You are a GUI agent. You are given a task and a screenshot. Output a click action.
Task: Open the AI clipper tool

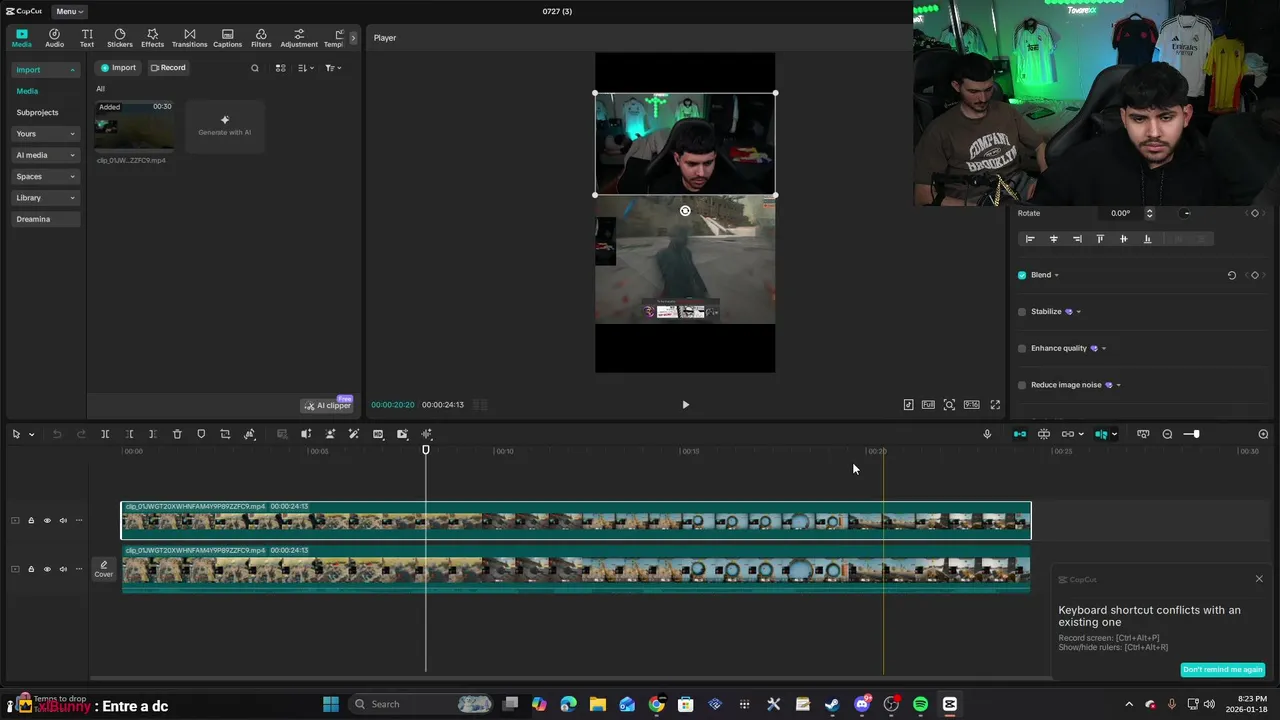pos(328,405)
